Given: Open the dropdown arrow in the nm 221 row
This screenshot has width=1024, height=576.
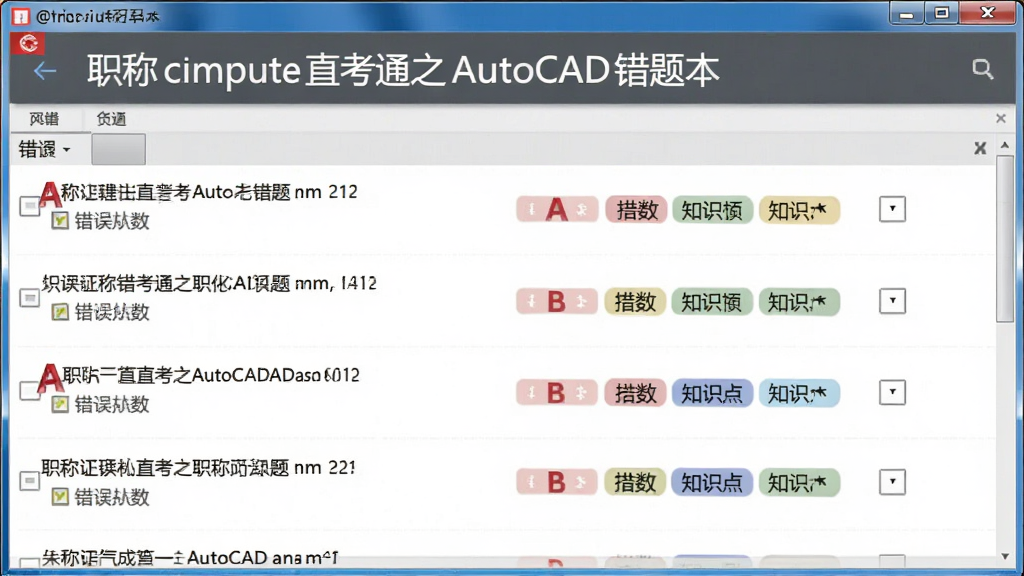Looking at the screenshot, I should (892, 482).
